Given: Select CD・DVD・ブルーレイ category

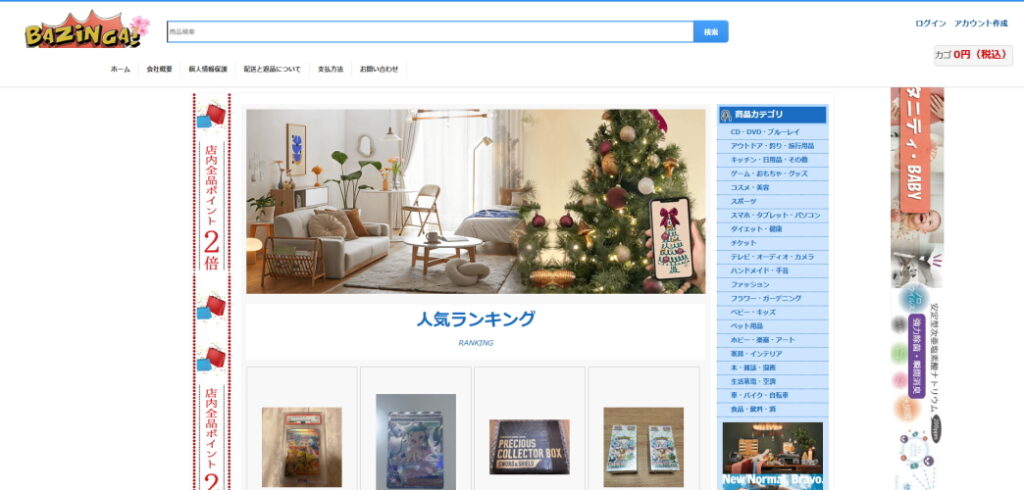Looking at the screenshot, I should click(765, 132).
